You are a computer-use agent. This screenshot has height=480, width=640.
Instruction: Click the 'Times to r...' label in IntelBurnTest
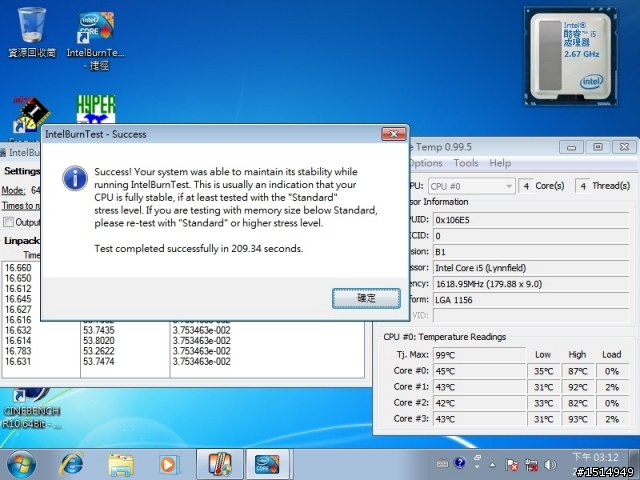21,206
